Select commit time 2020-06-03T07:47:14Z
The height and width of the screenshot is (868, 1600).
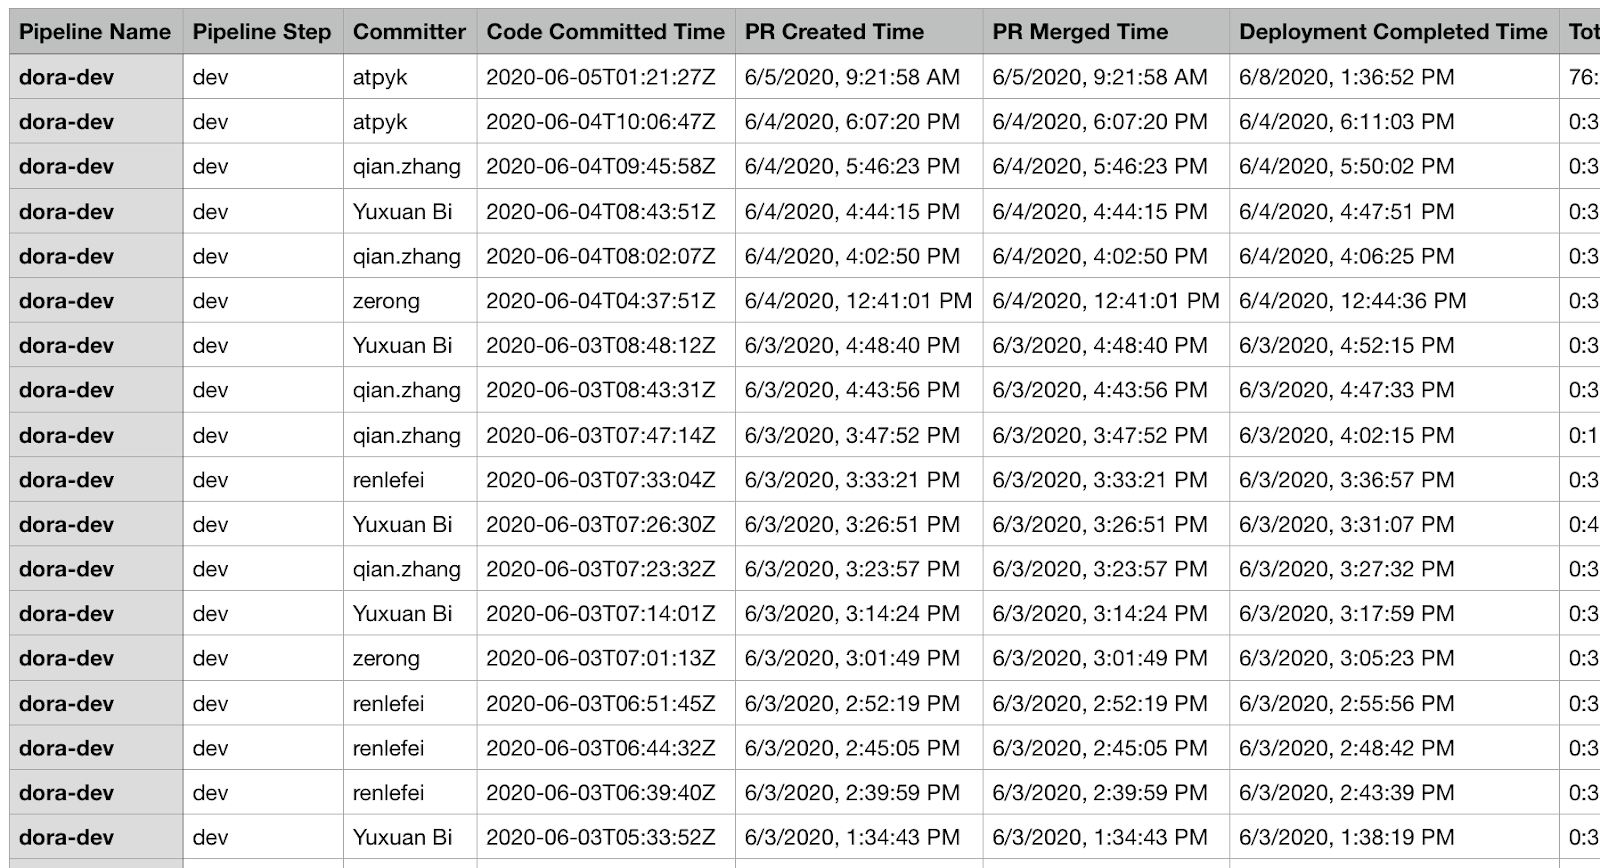pyautogui.click(x=601, y=435)
